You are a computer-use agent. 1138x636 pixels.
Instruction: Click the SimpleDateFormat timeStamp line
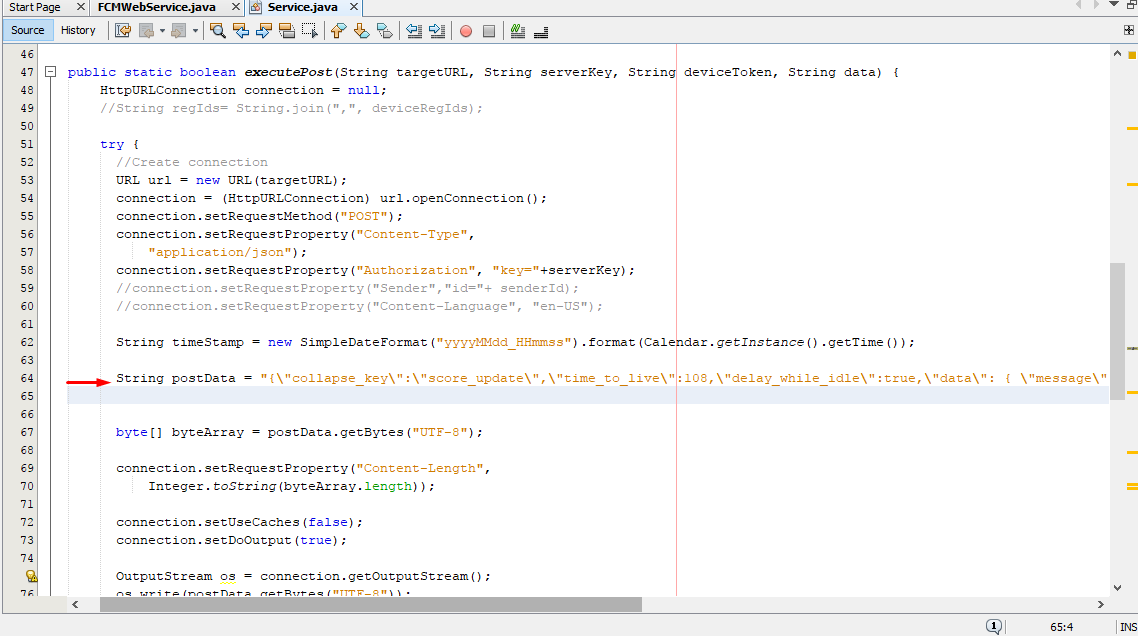(x=515, y=342)
